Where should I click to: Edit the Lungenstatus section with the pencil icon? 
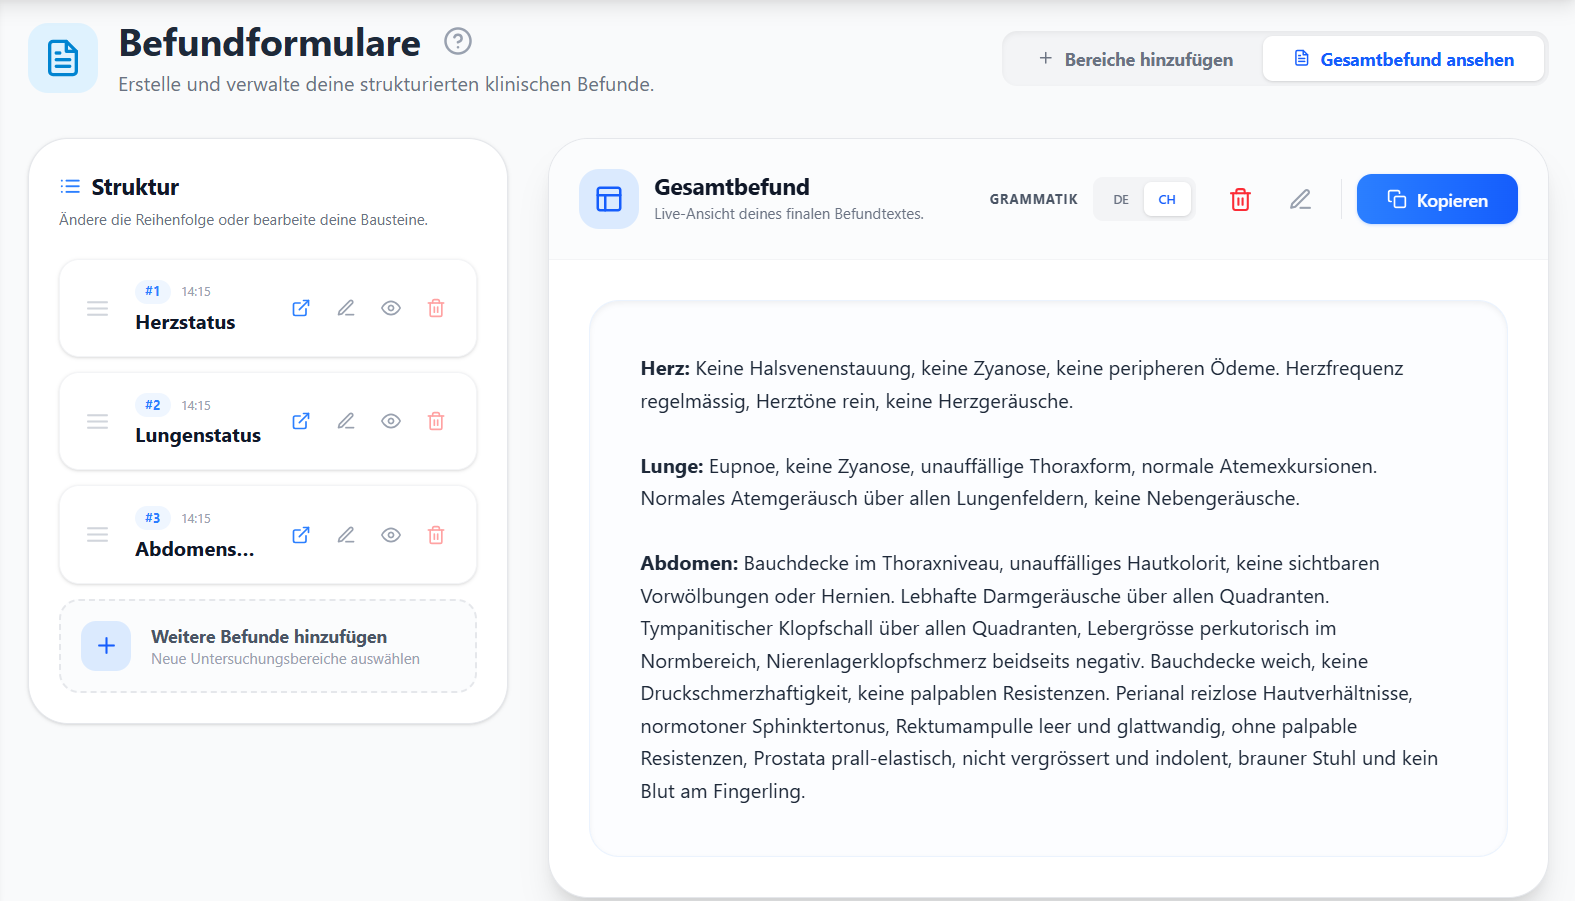click(346, 421)
